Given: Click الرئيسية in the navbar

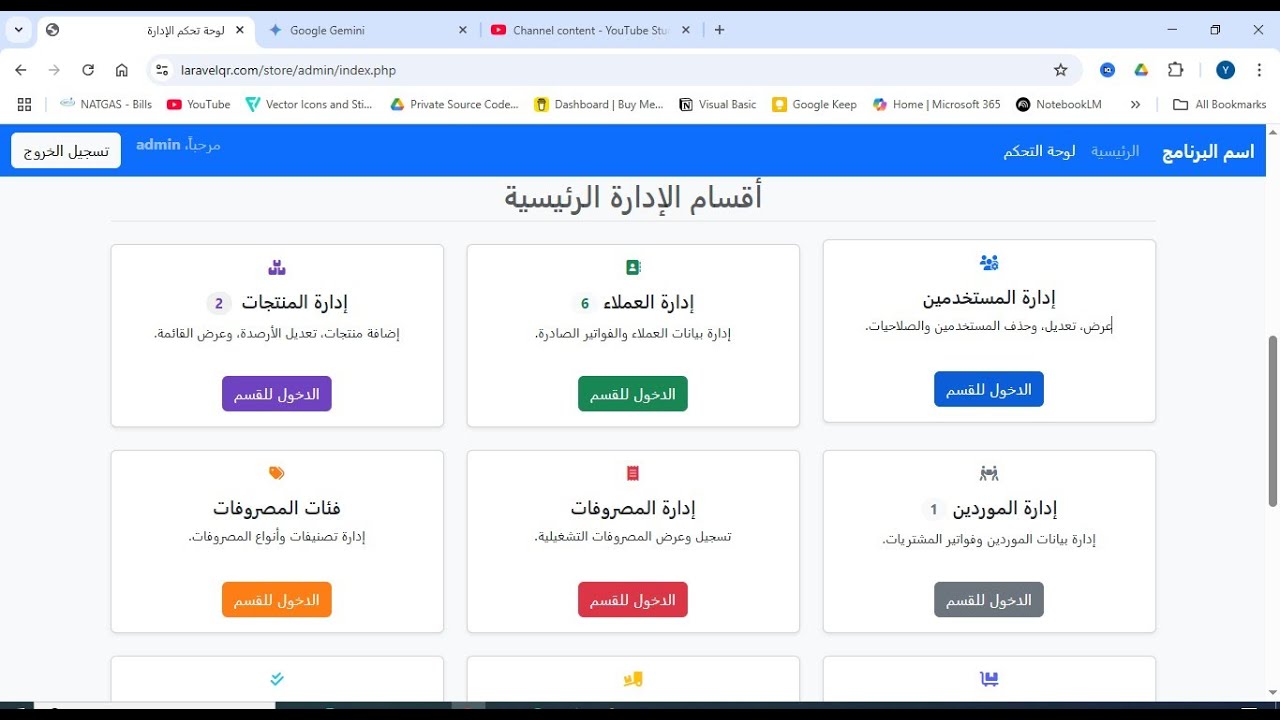Looking at the screenshot, I should point(1115,151).
